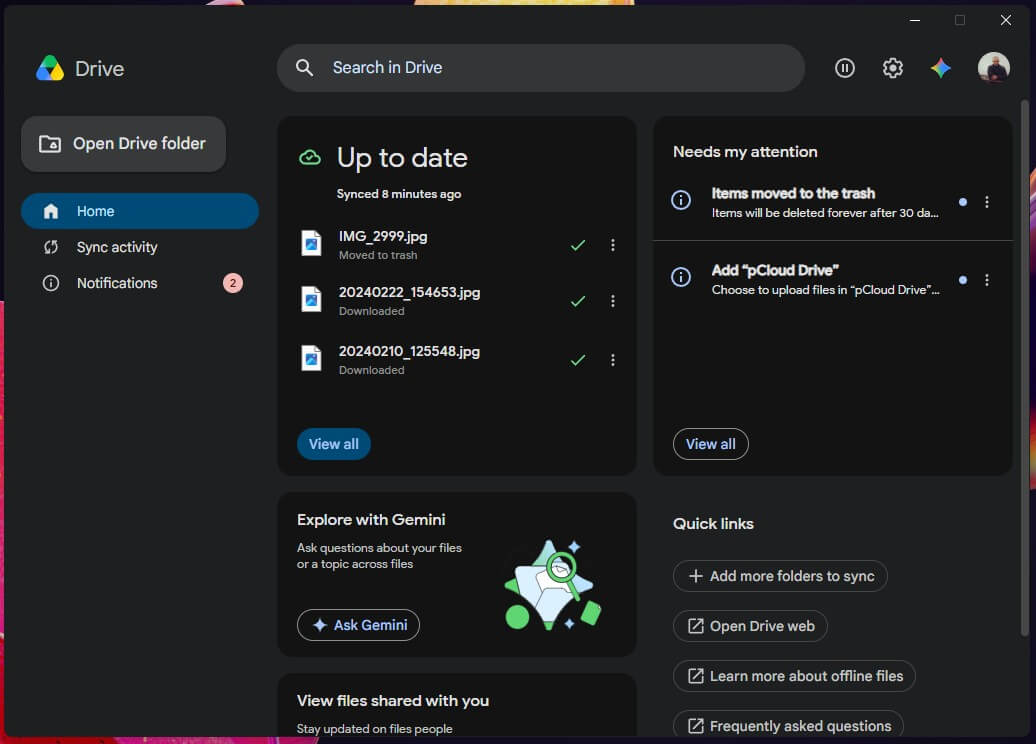Click the checkmark next to IMG_2999.jpg
This screenshot has height=744, width=1036.
pyautogui.click(x=578, y=245)
